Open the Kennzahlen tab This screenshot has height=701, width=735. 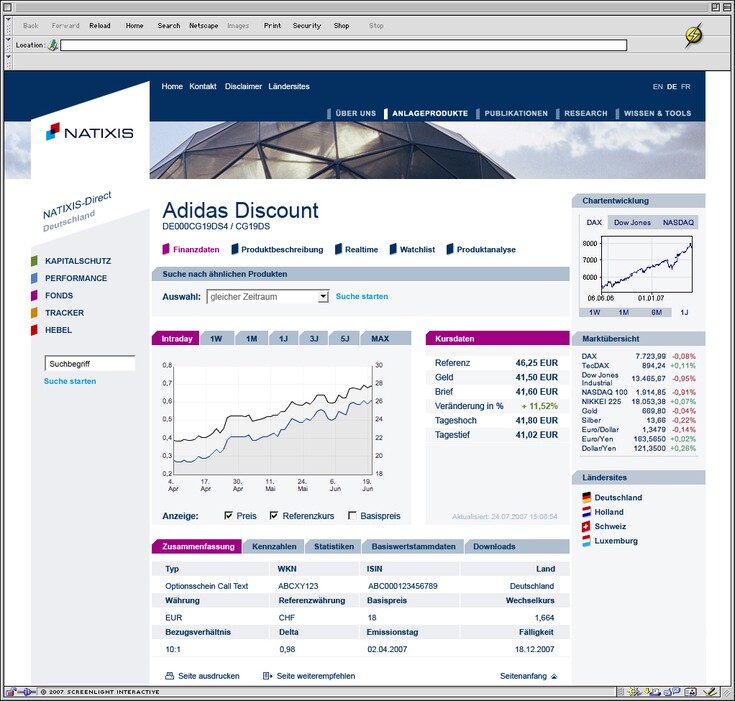274,546
